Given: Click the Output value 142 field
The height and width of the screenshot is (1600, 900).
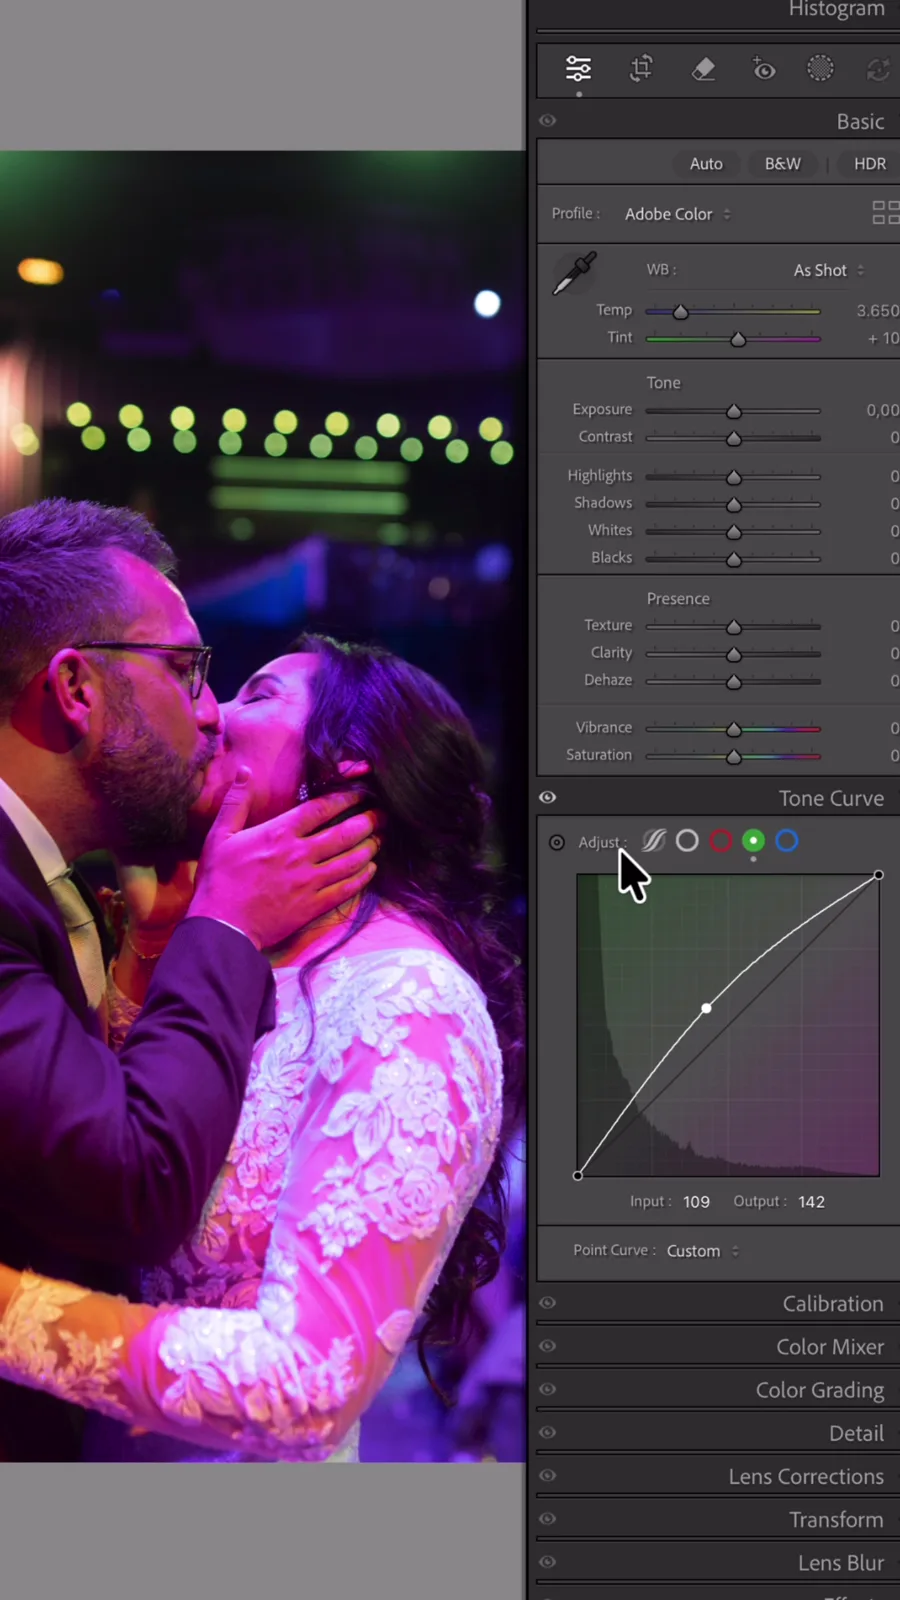Looking at the screenshot, I should coord(812,1202).
